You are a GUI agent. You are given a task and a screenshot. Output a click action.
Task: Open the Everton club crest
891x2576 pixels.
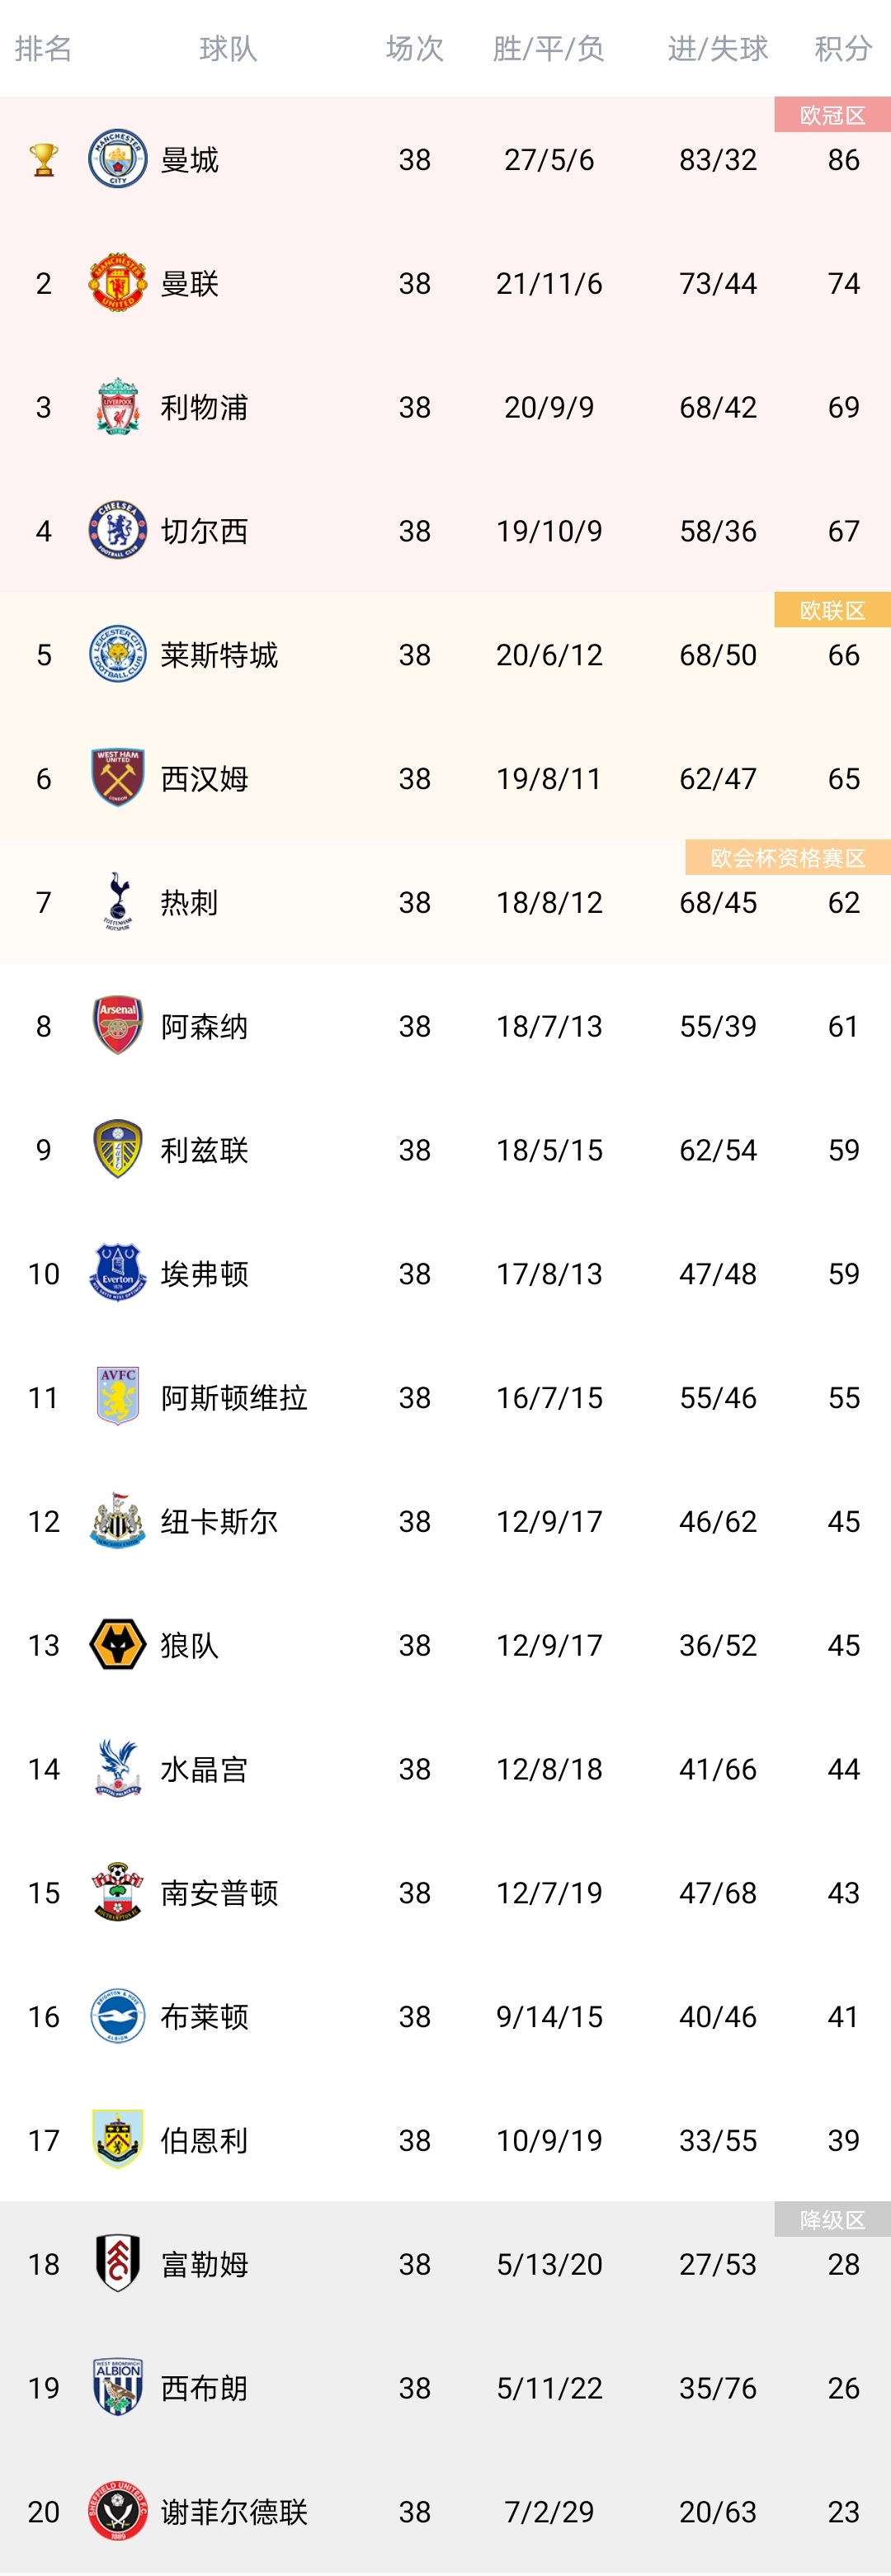[x=118, y=1273]
